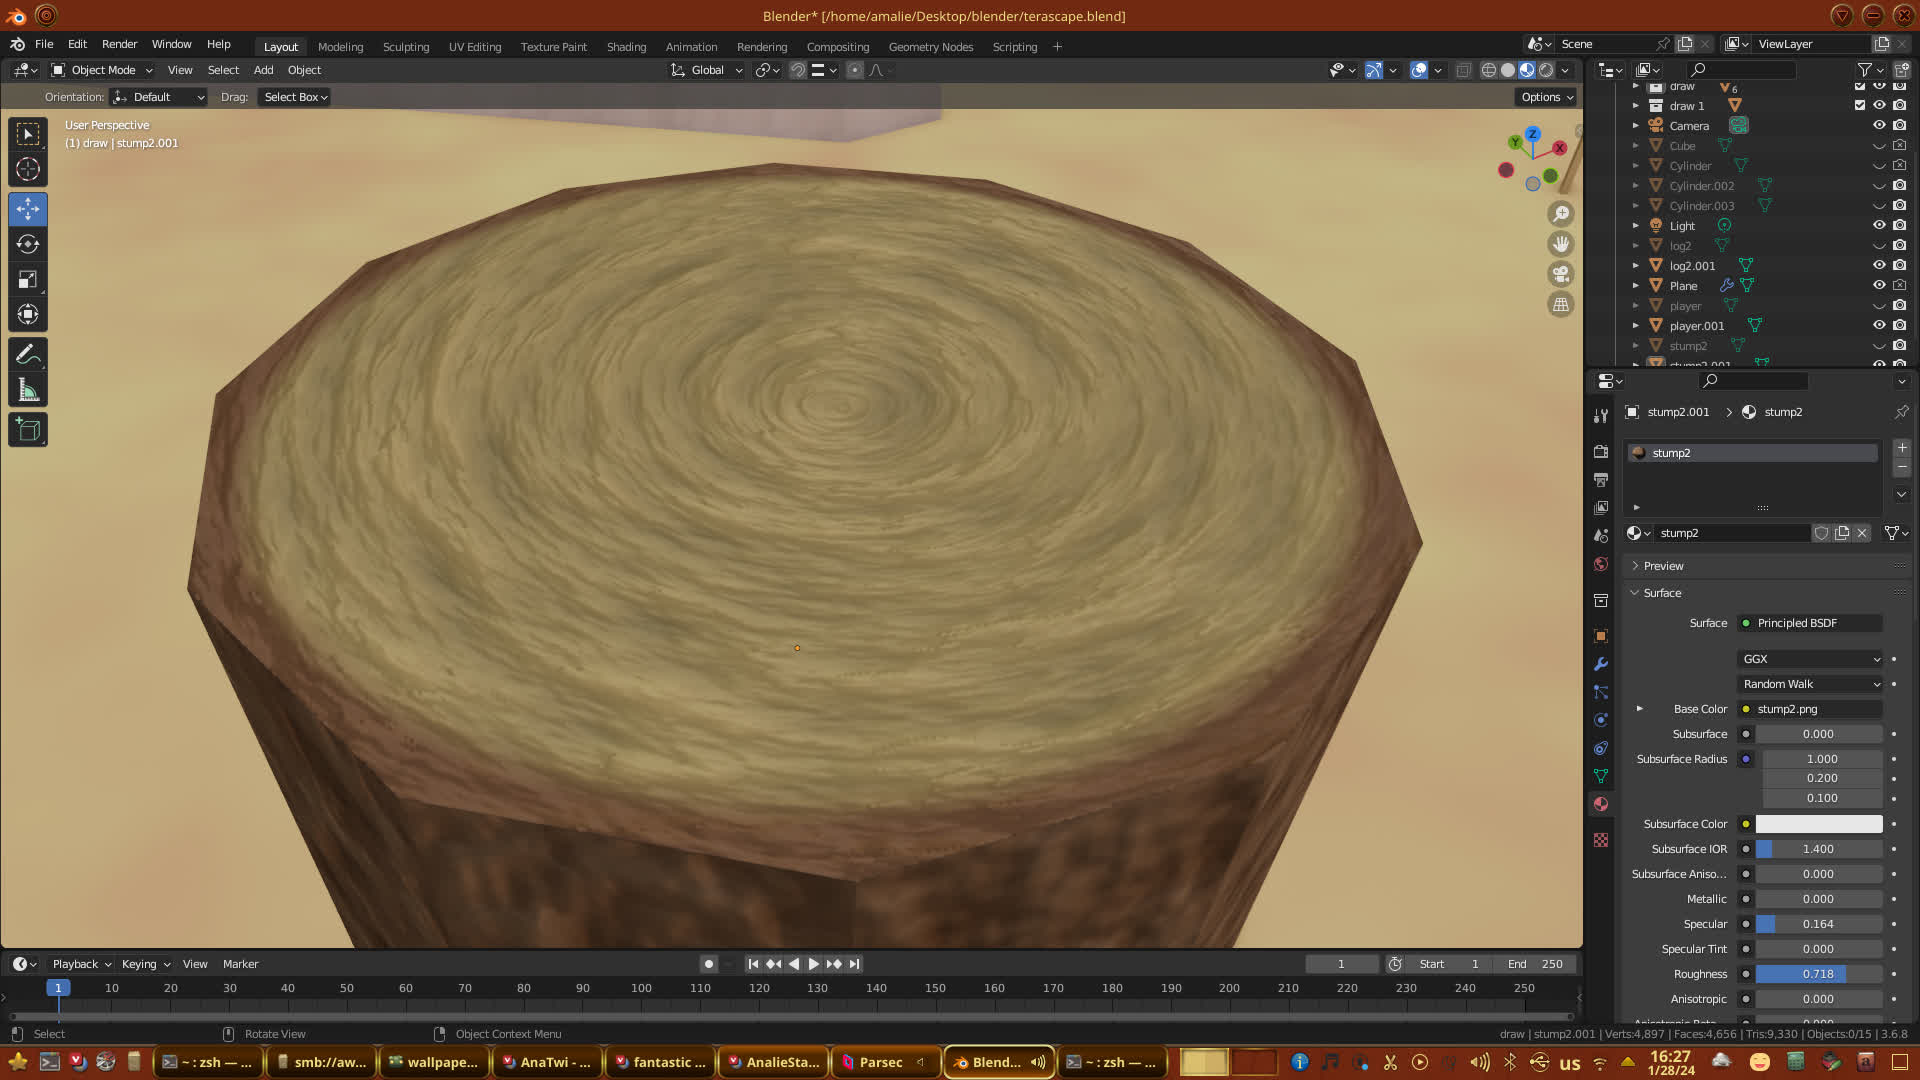Open the Render menu
This screenshot has height=1080, width=1920.
point(119,44)
